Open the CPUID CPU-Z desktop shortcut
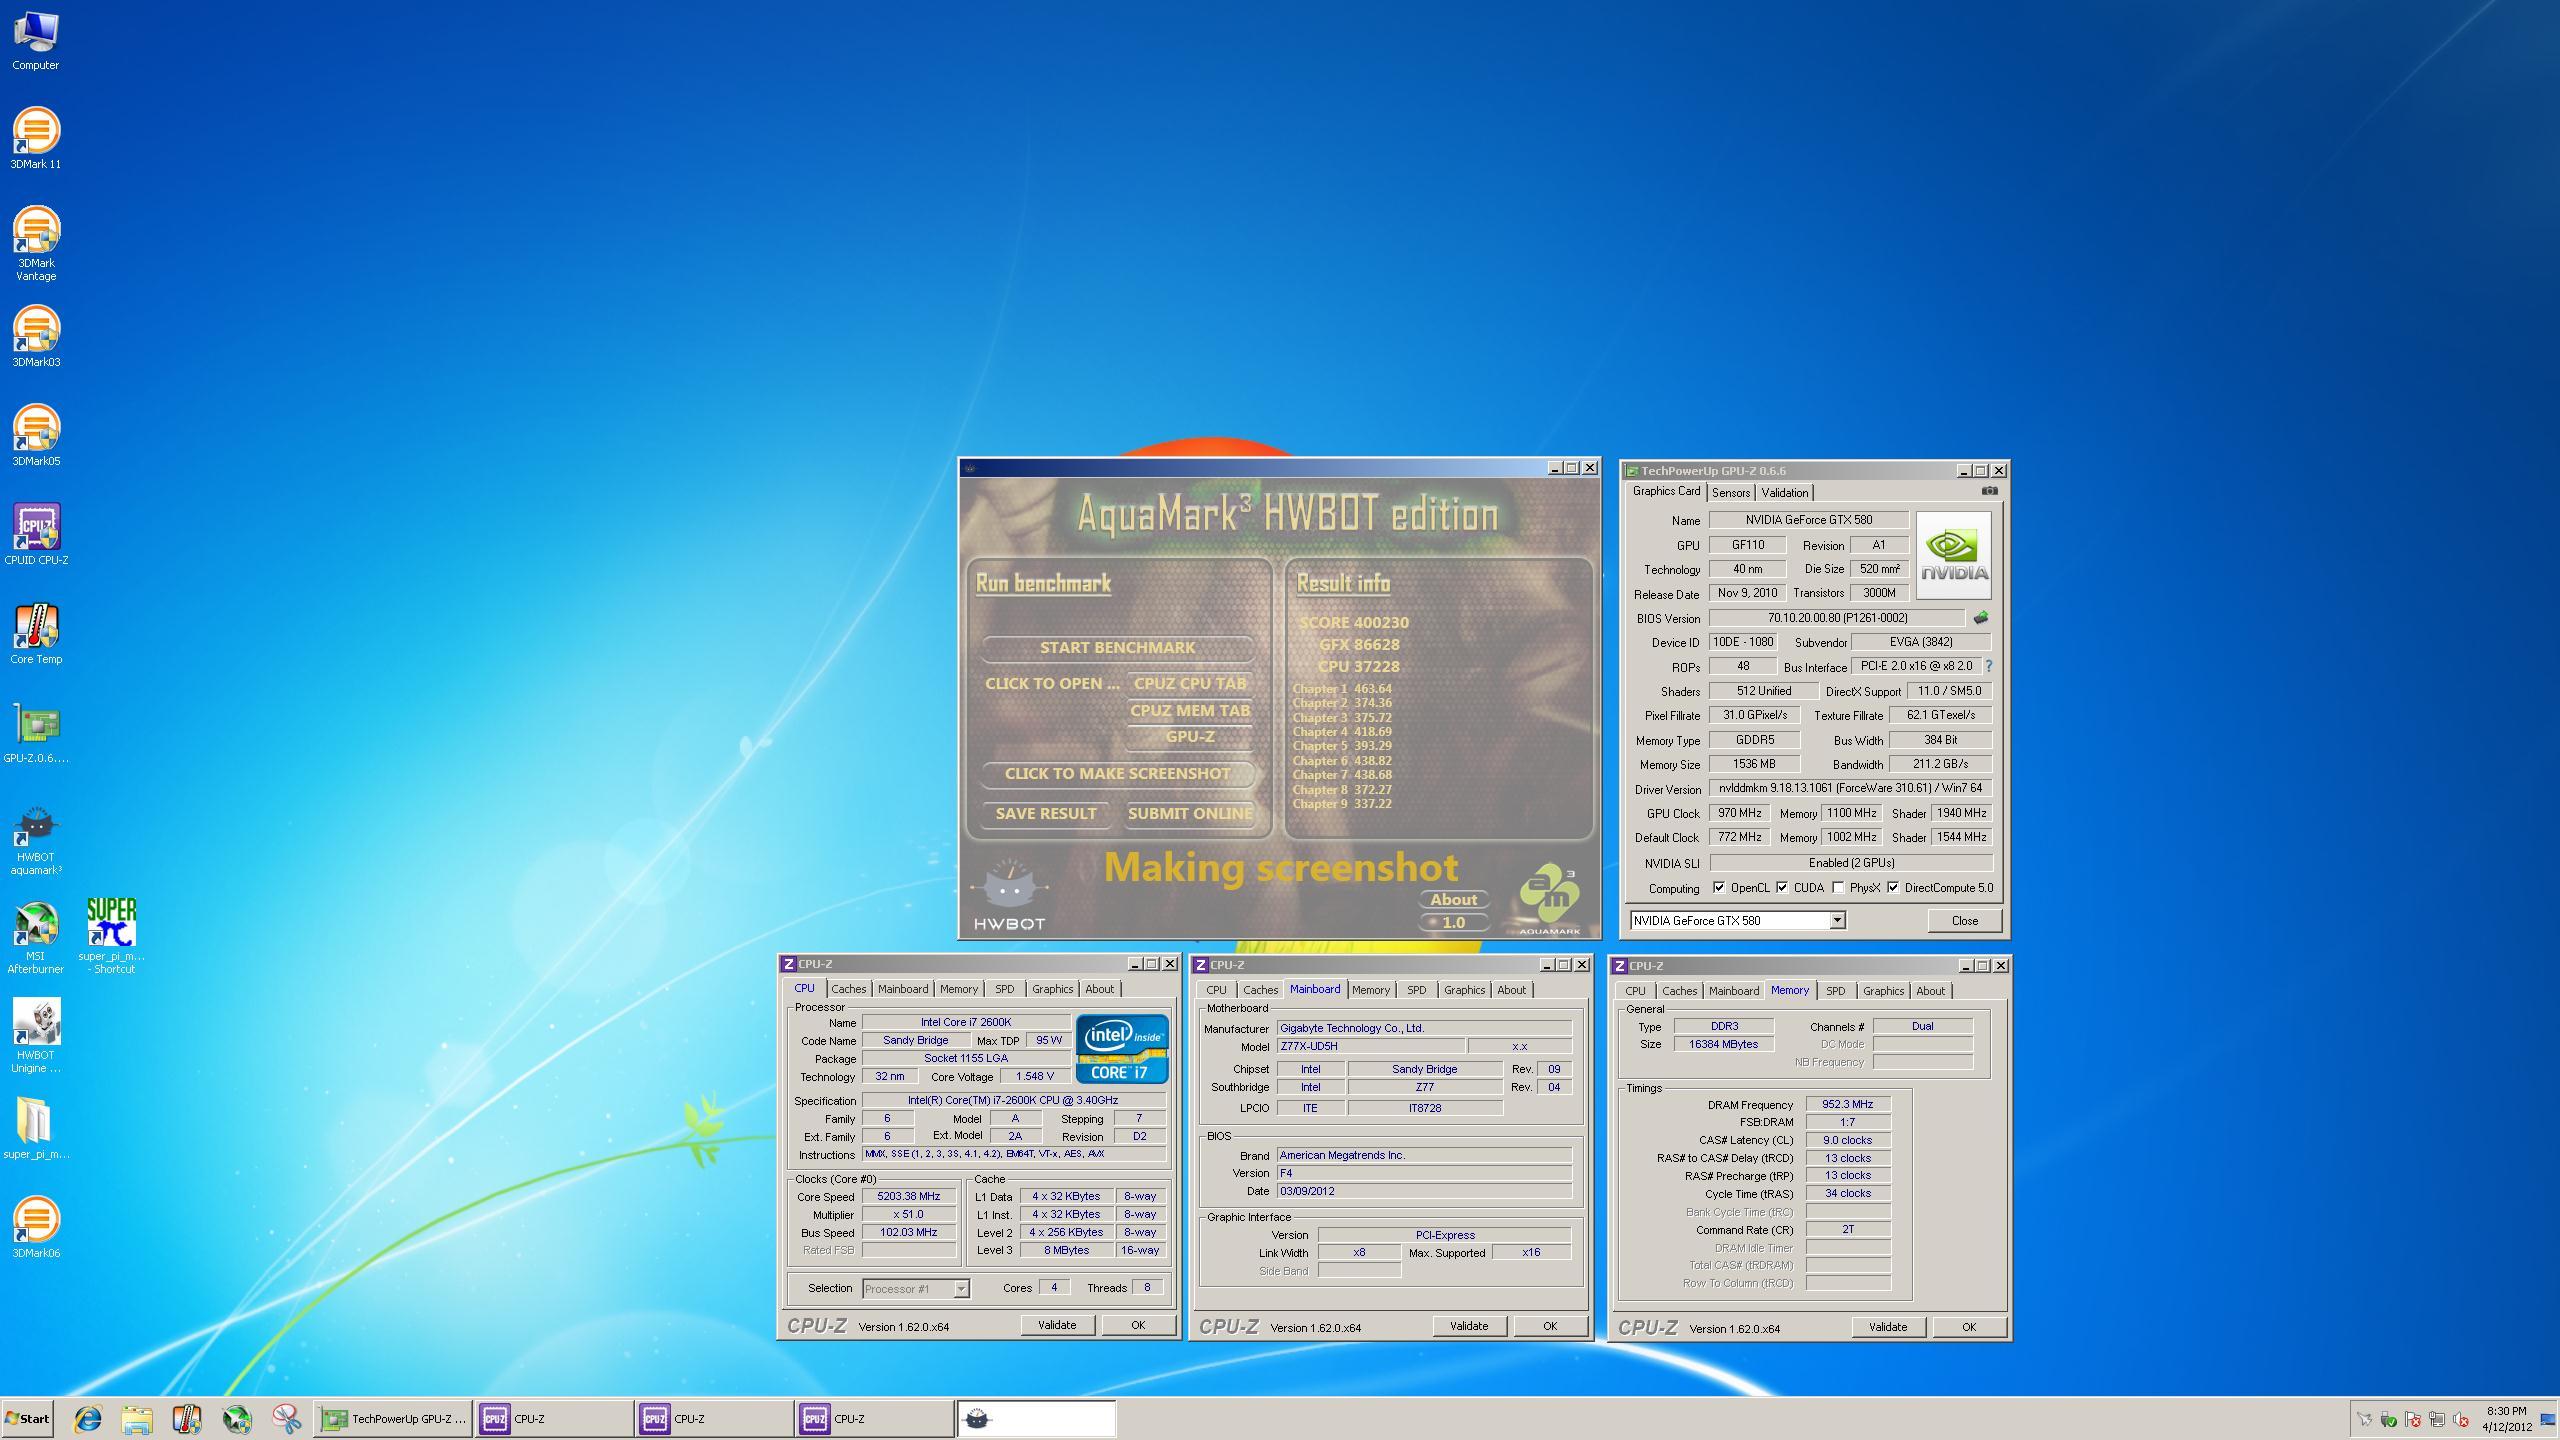2560x1440 pixels. (x=36, y=534)
